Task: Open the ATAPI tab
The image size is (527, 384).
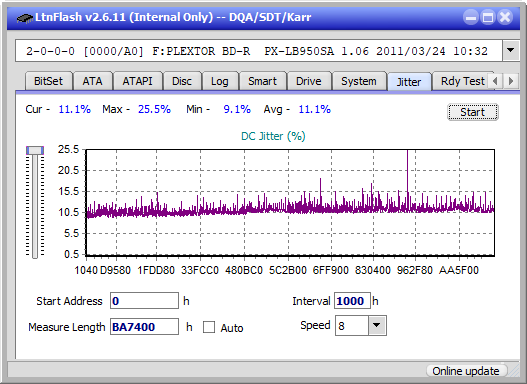Action: pyautogui.click(x=137, y=81)
